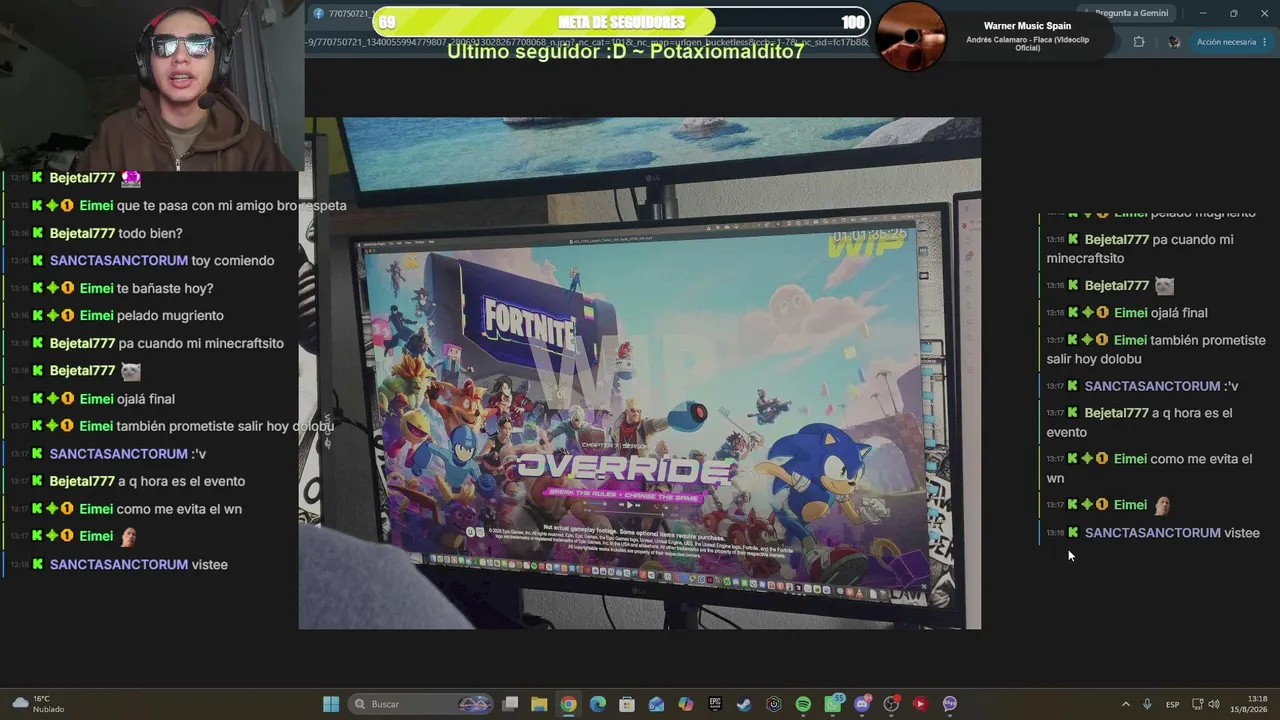Open the microphone tray icon
The width and height of the screenshot is (1280, 720).
(x=1147, y=704)
